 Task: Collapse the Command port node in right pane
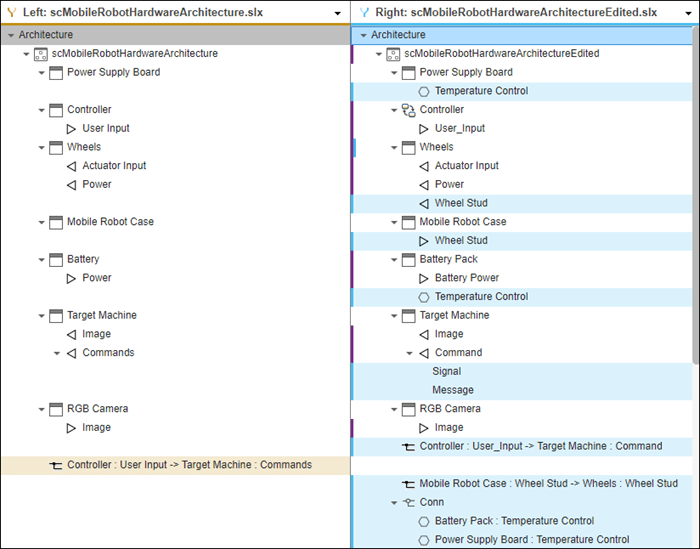pos(409,353)
